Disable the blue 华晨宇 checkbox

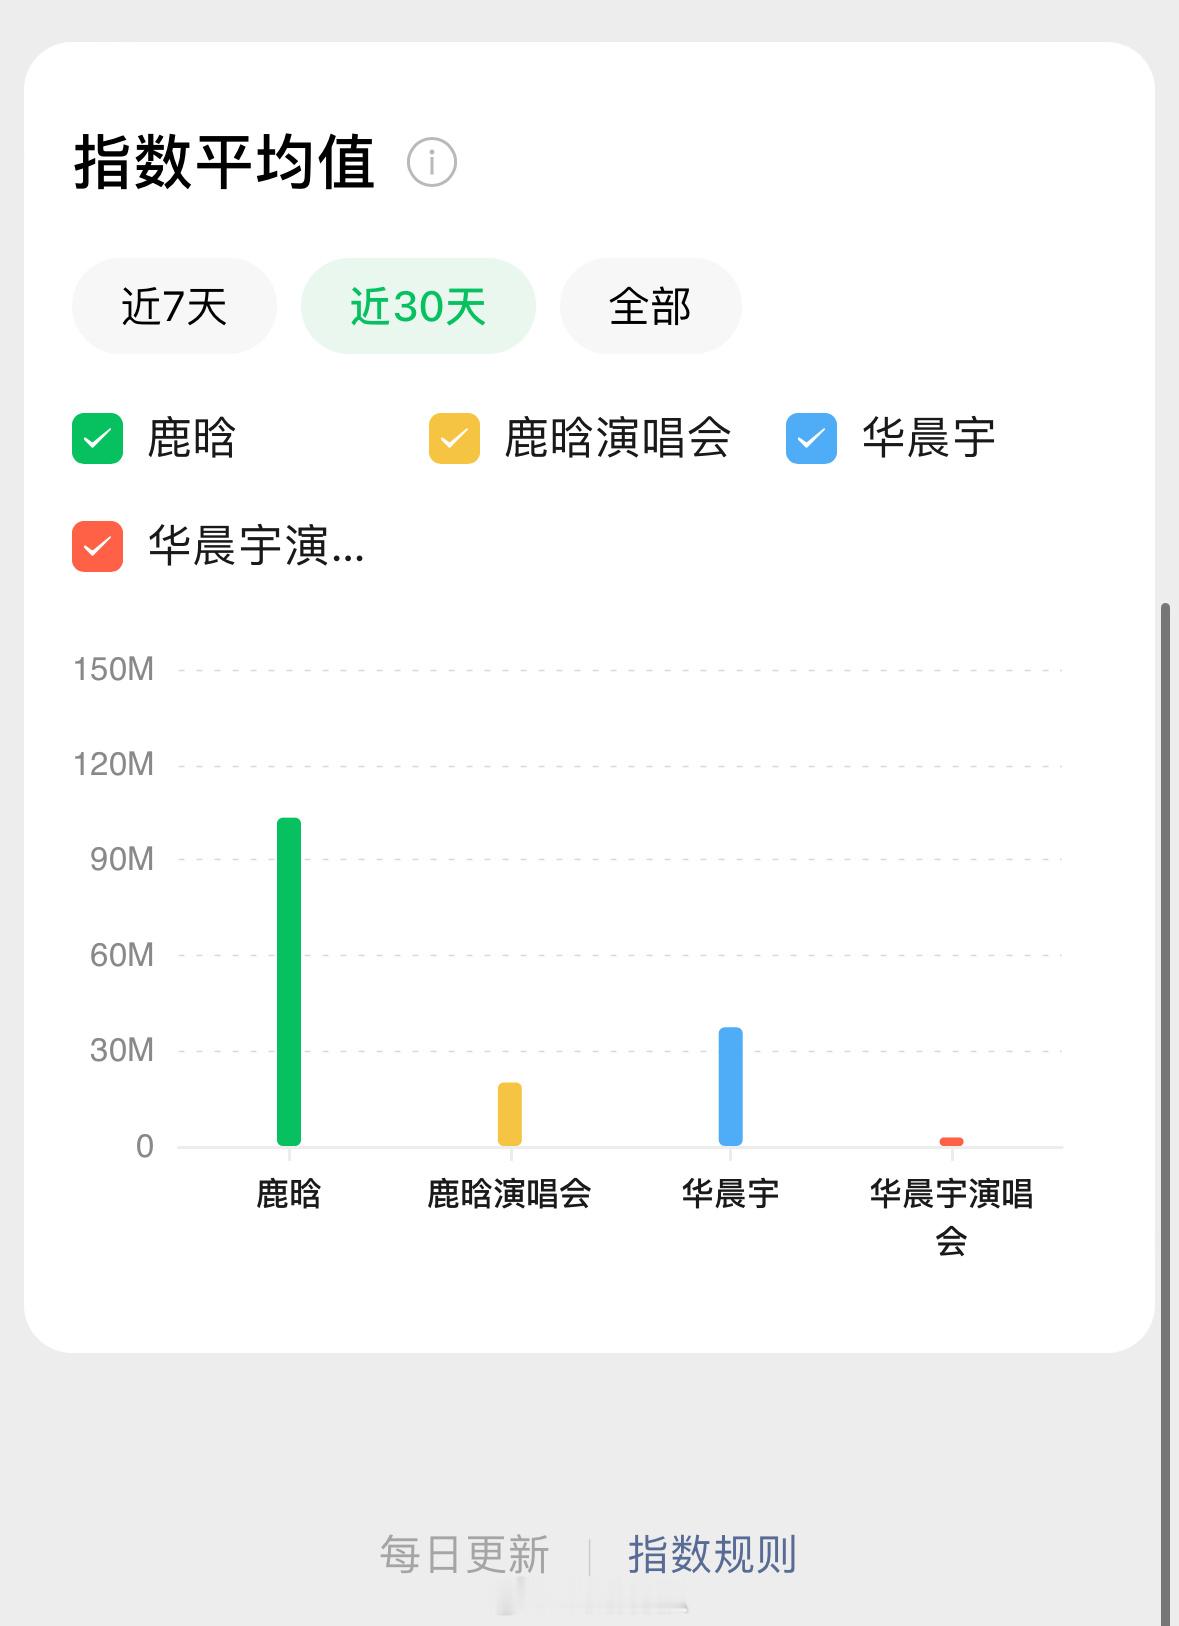[811, 439]
